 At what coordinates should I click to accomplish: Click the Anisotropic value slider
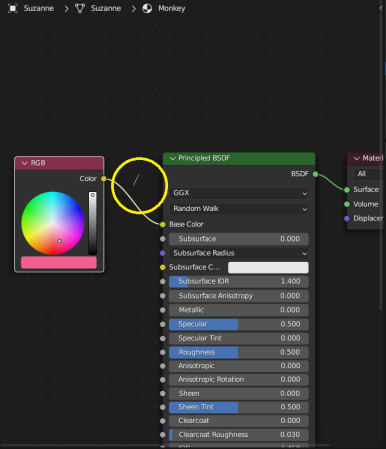[239, 366]
